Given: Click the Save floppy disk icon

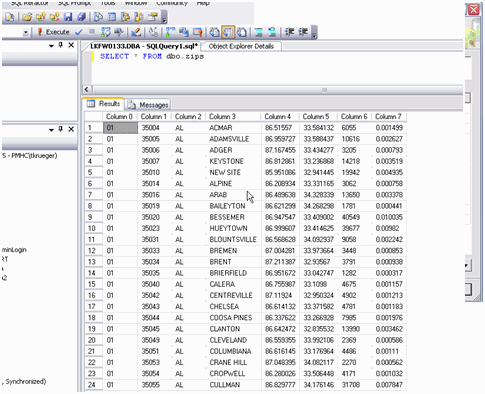Looking at the screenshot, I should pos(68,17).
